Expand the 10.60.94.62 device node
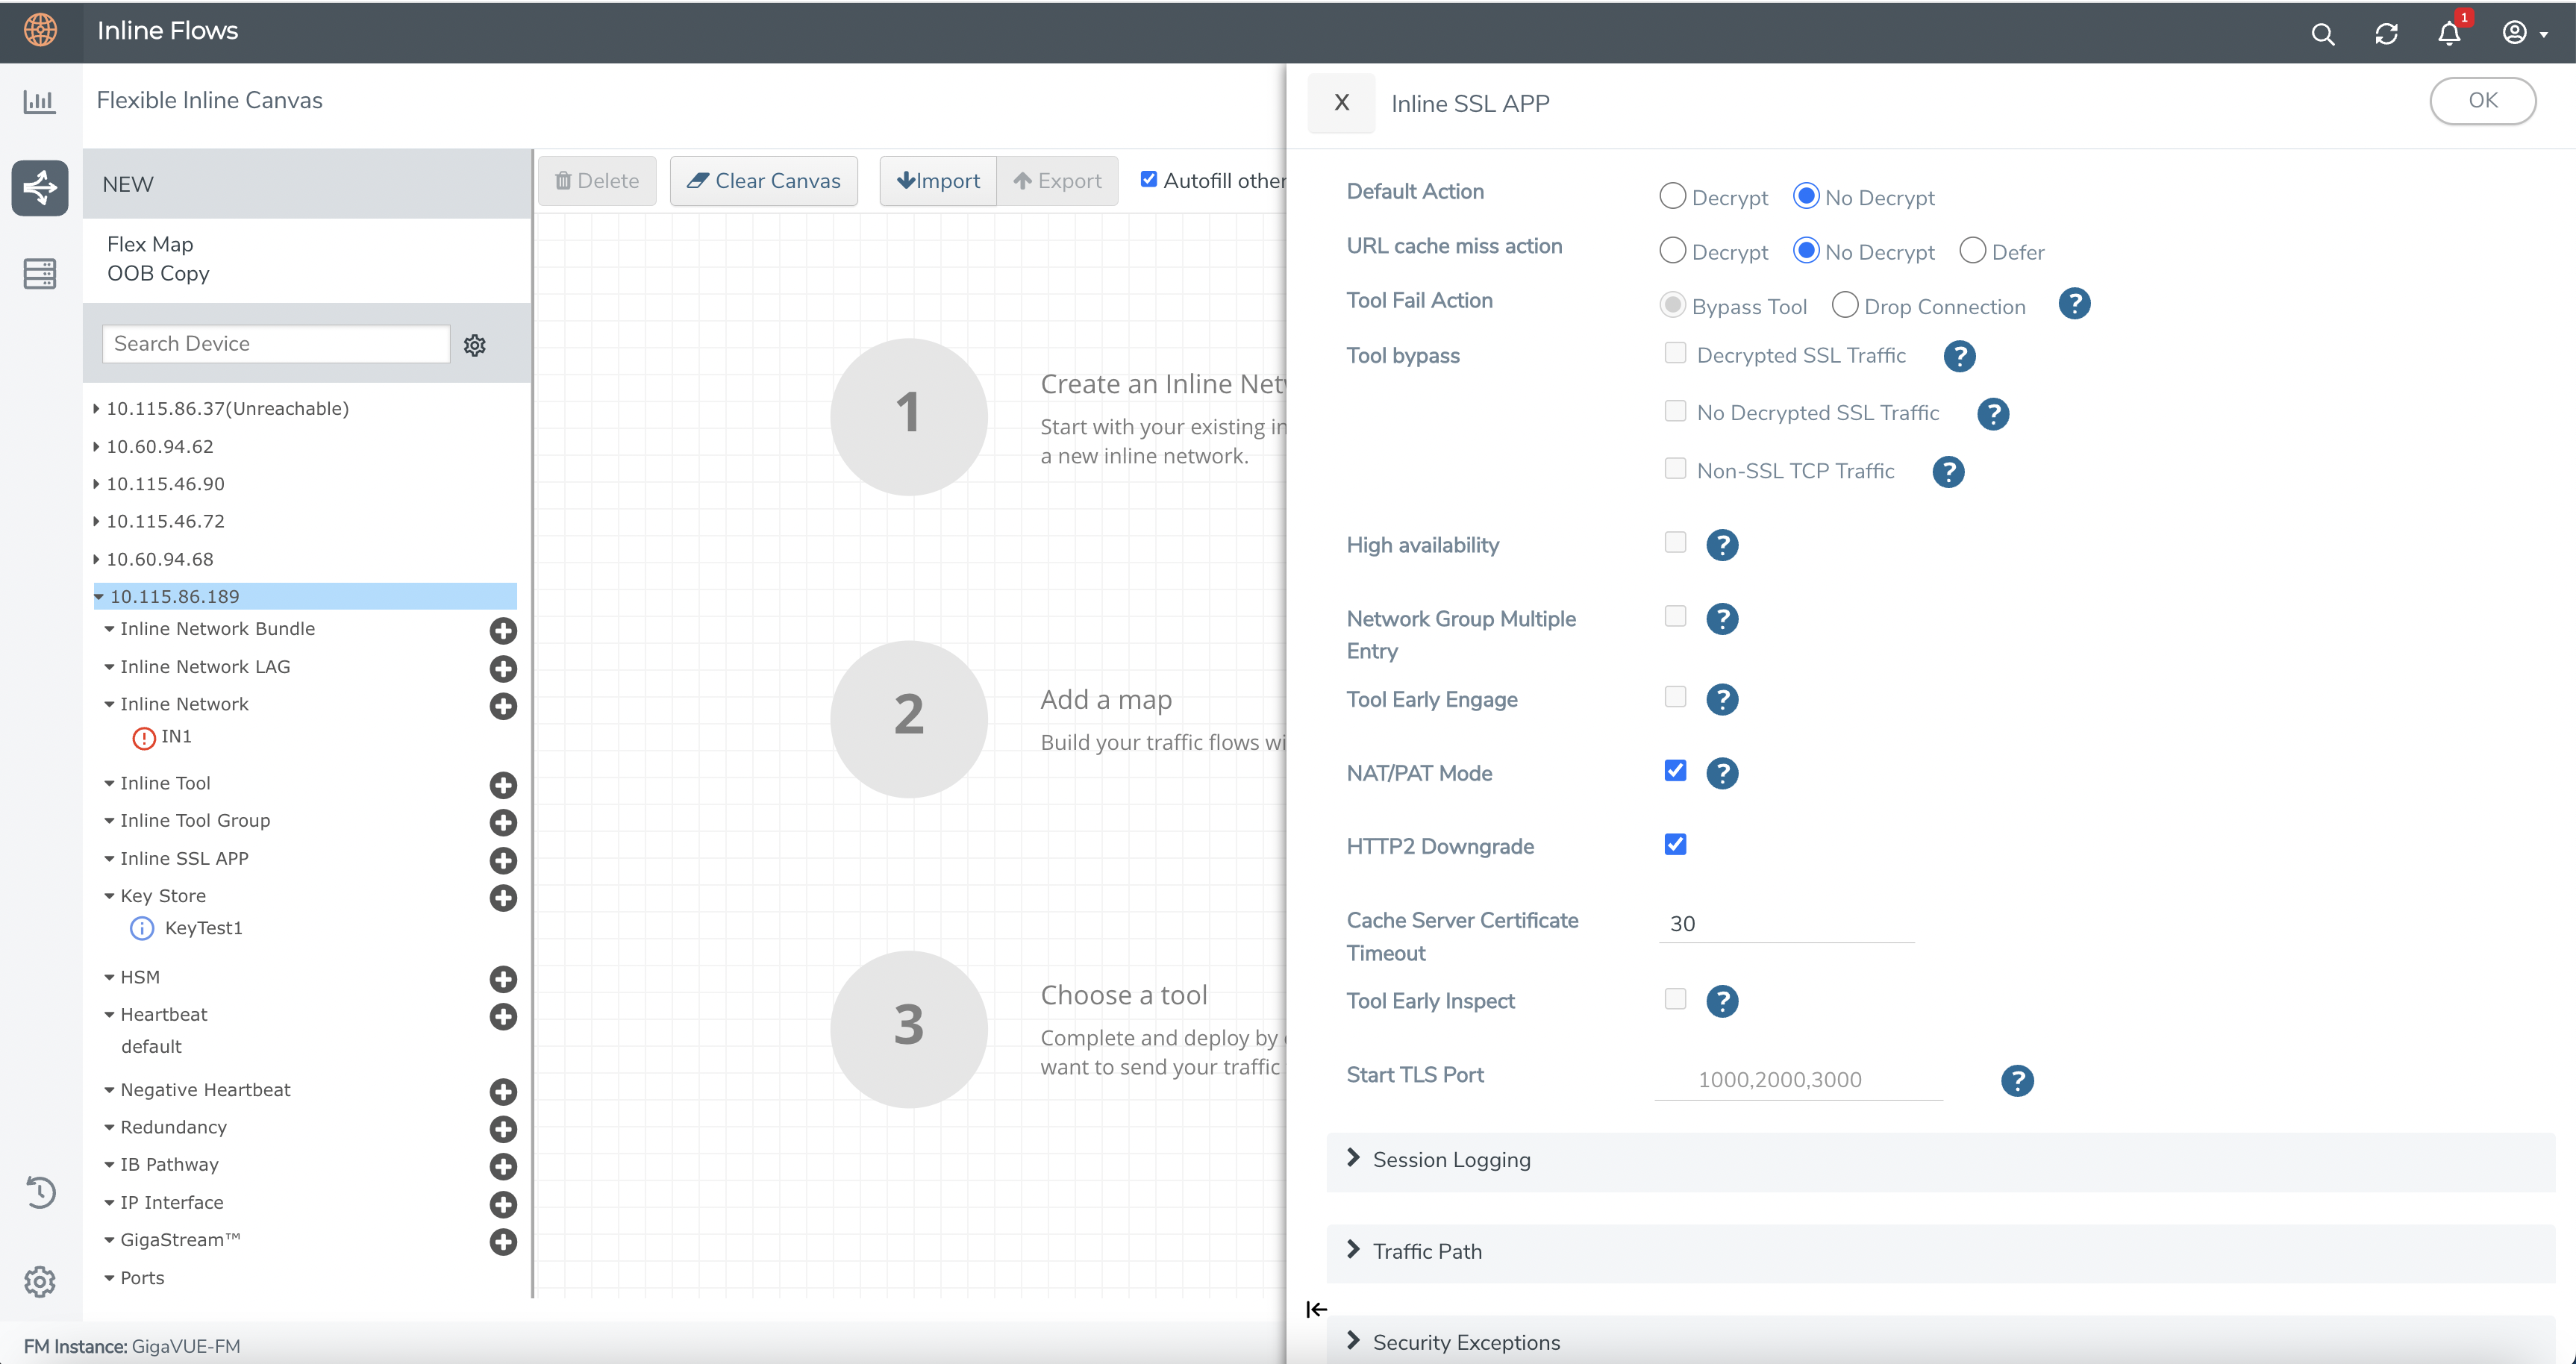2576x1364 pixels. coord(97,447)
